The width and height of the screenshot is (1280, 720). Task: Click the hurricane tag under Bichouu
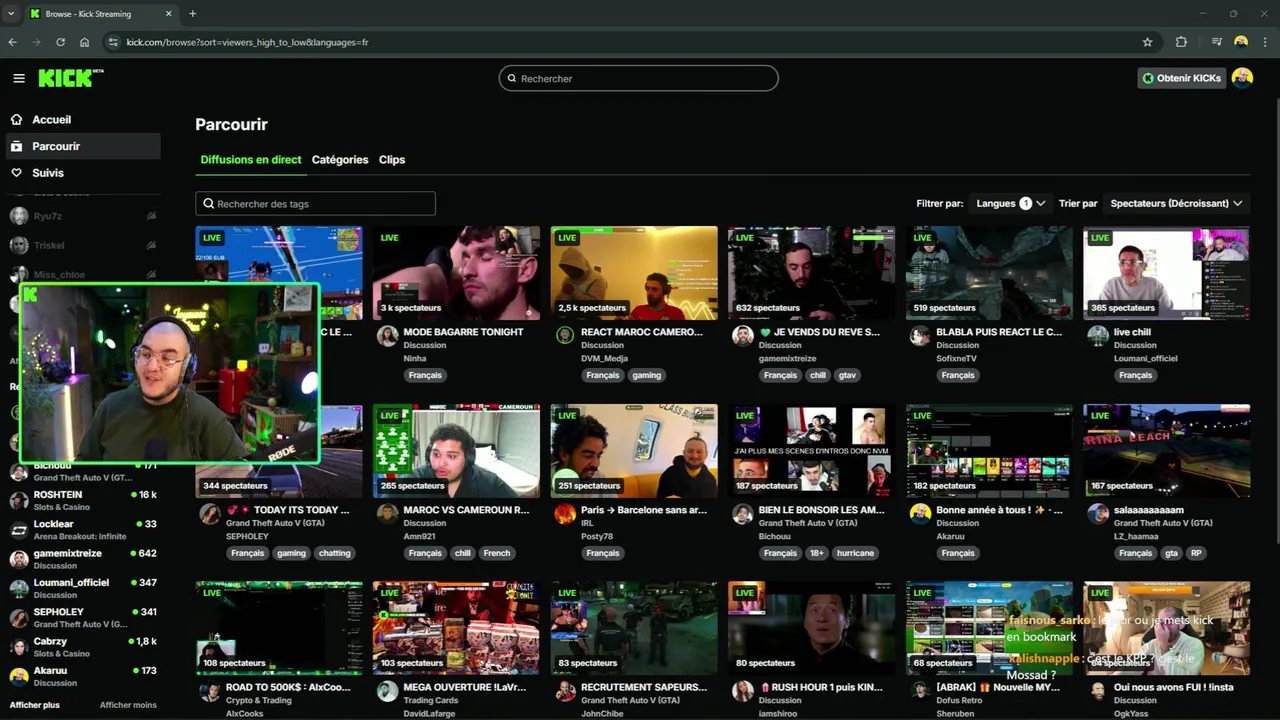855,553
